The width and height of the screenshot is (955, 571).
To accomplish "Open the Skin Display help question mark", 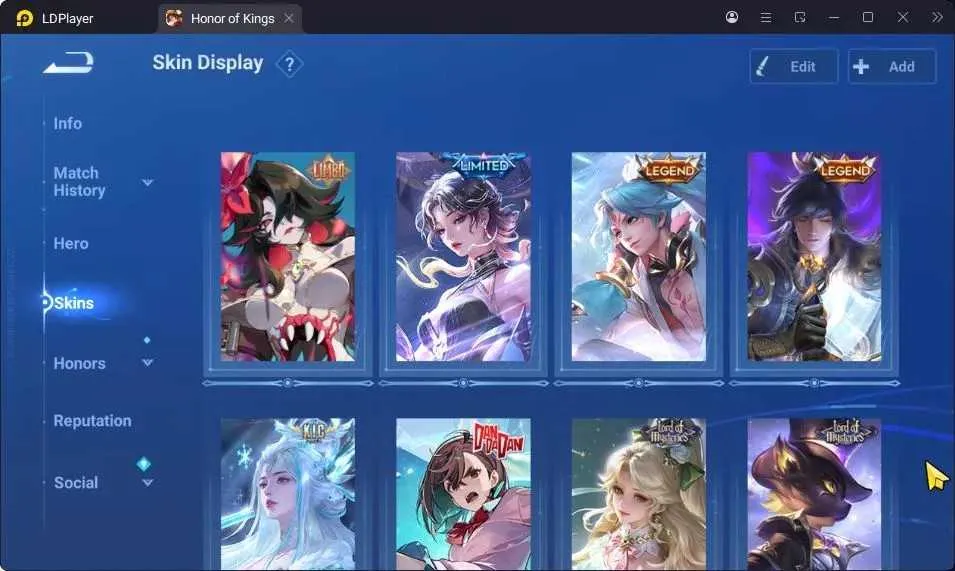I will 289,64.
